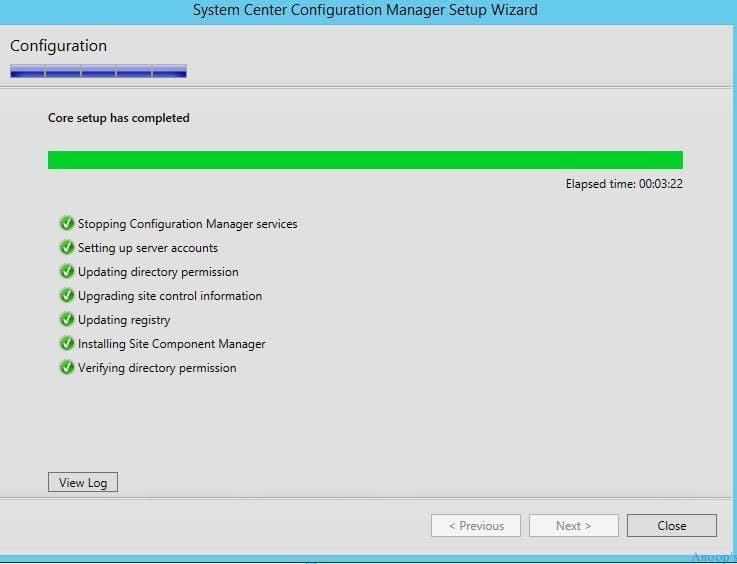Select 'Verifying directory permission' text
The width and height of the screenshot is (737, 564).
157,368
